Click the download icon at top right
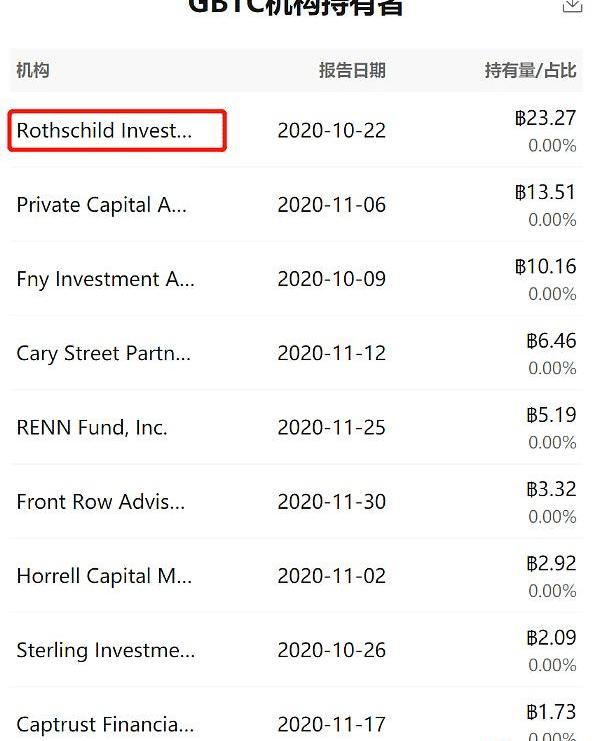 click(573, 6)
